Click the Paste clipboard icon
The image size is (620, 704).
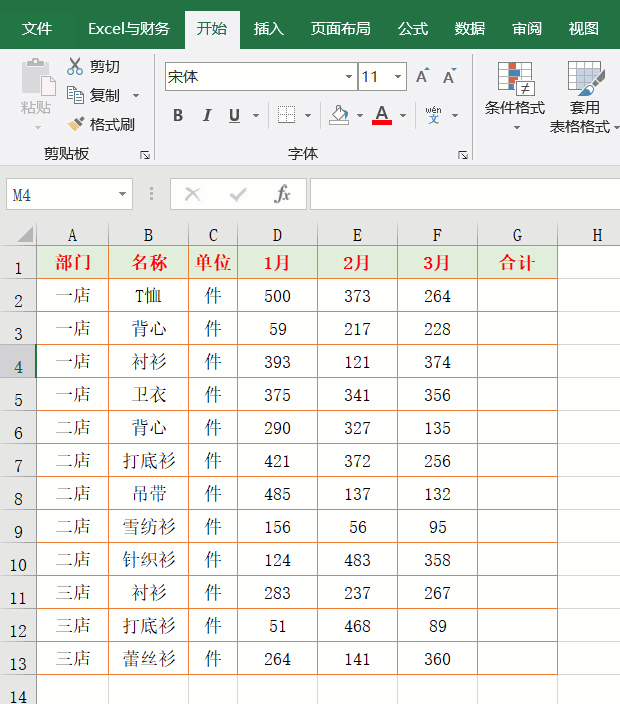pyautogui.click(x=38, y=77)
